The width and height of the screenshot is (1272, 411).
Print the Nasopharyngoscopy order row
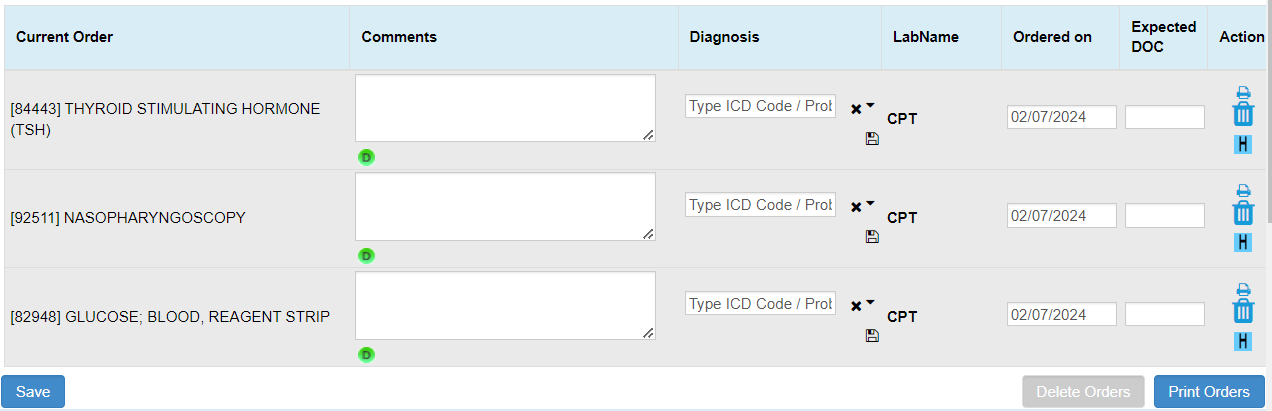point(1243,190)
